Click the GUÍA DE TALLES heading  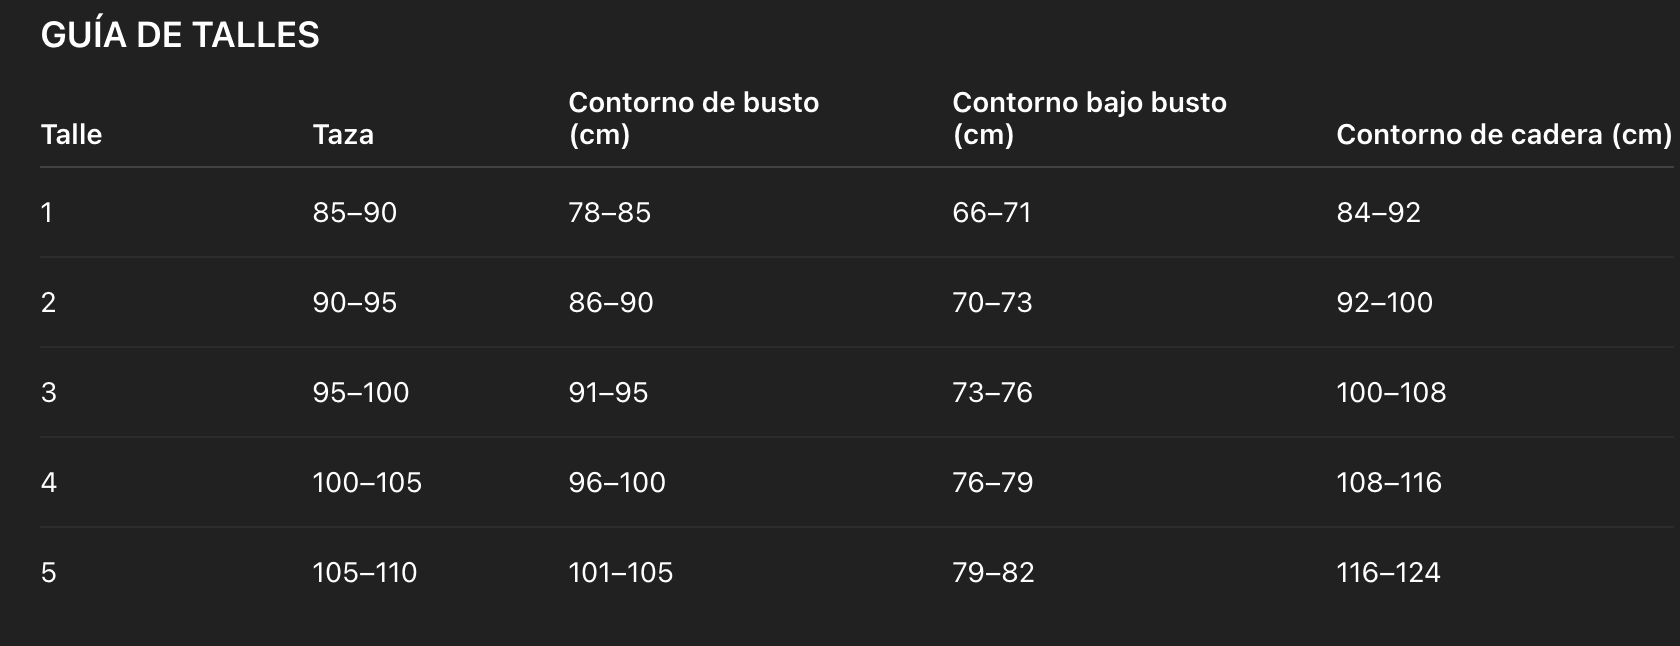click(x=180, y=35)
